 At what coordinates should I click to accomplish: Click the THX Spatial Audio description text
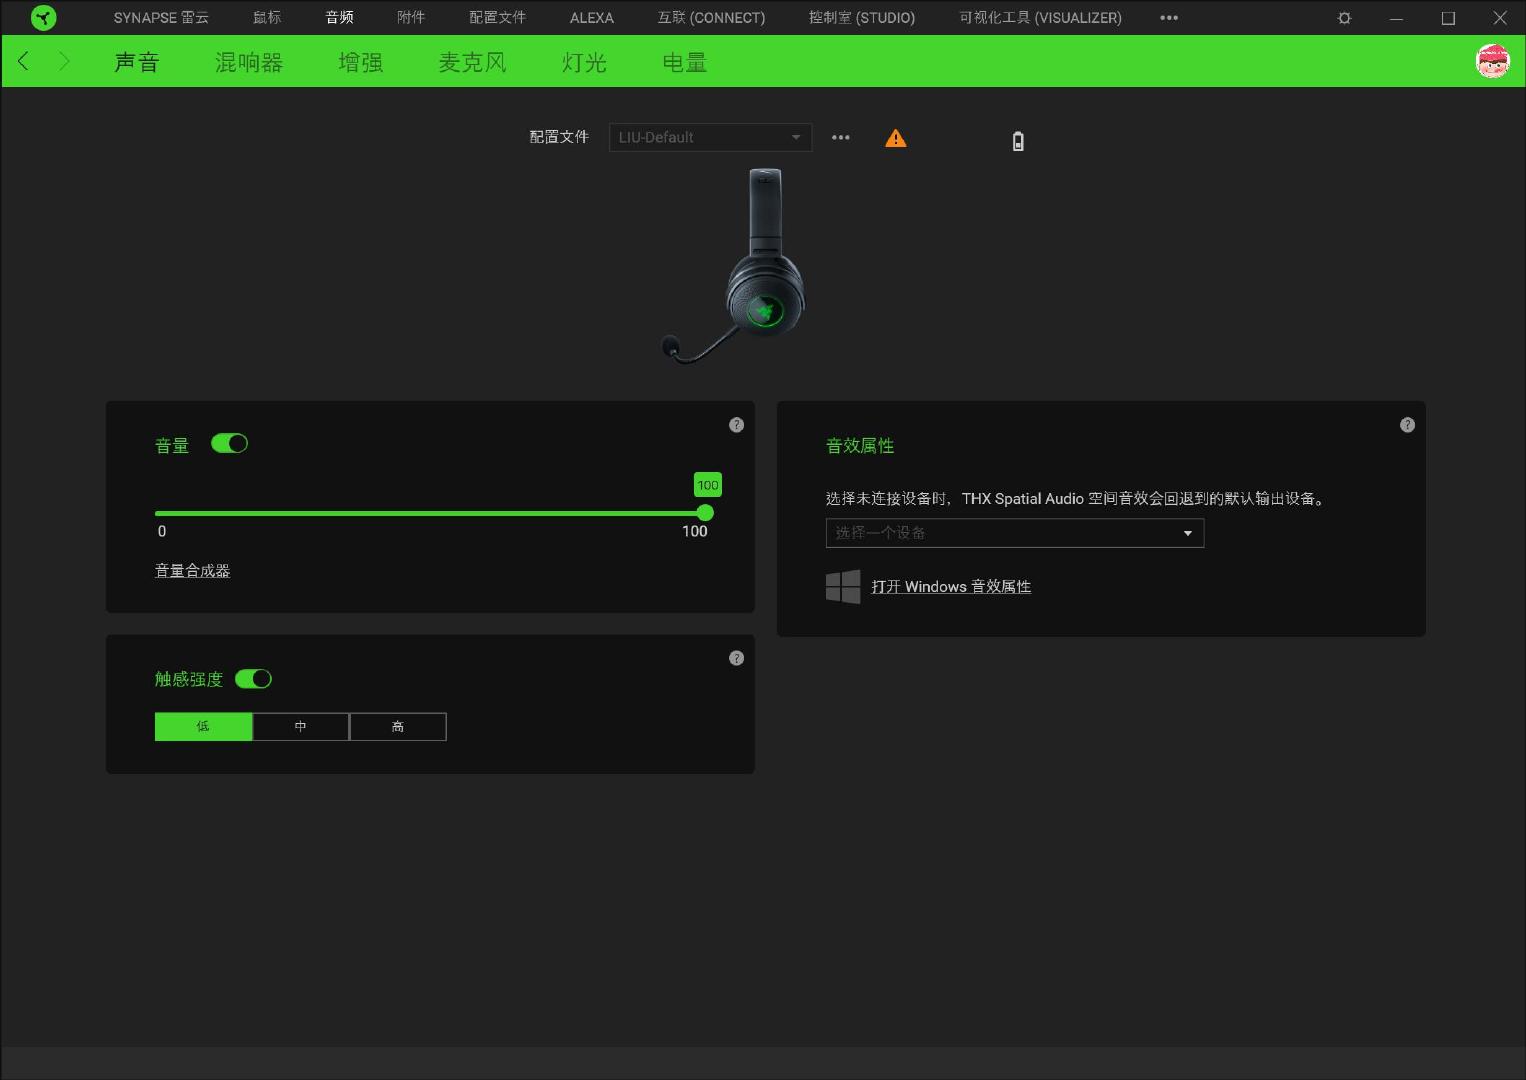(1077, 499)
